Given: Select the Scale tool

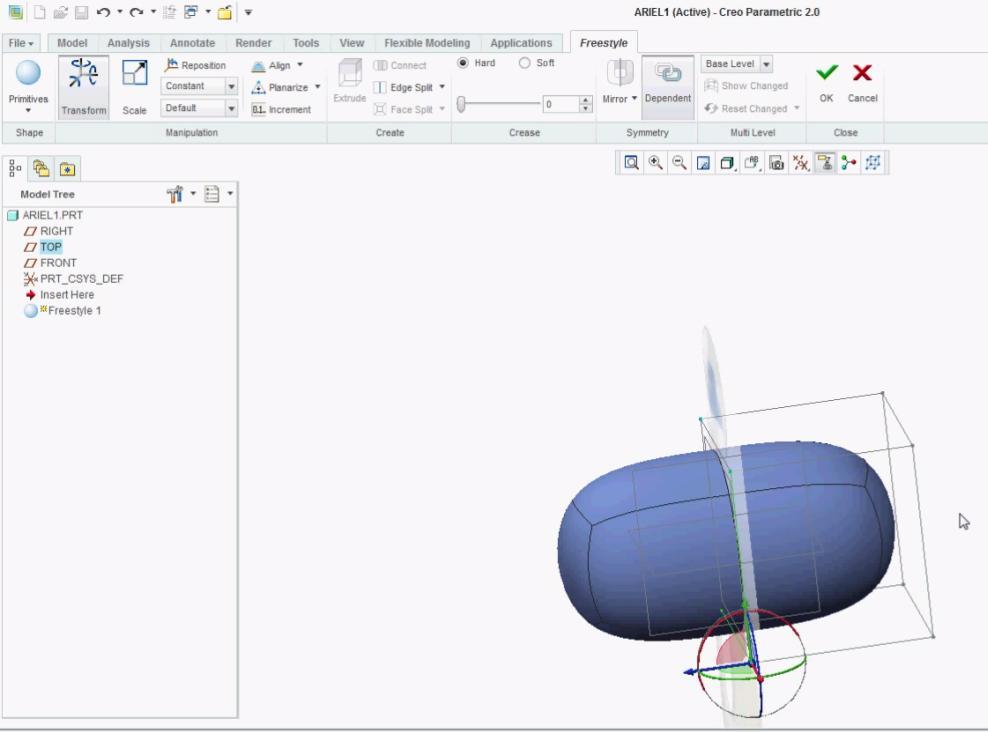Looking at the screenshot, I should coord(134,87).
